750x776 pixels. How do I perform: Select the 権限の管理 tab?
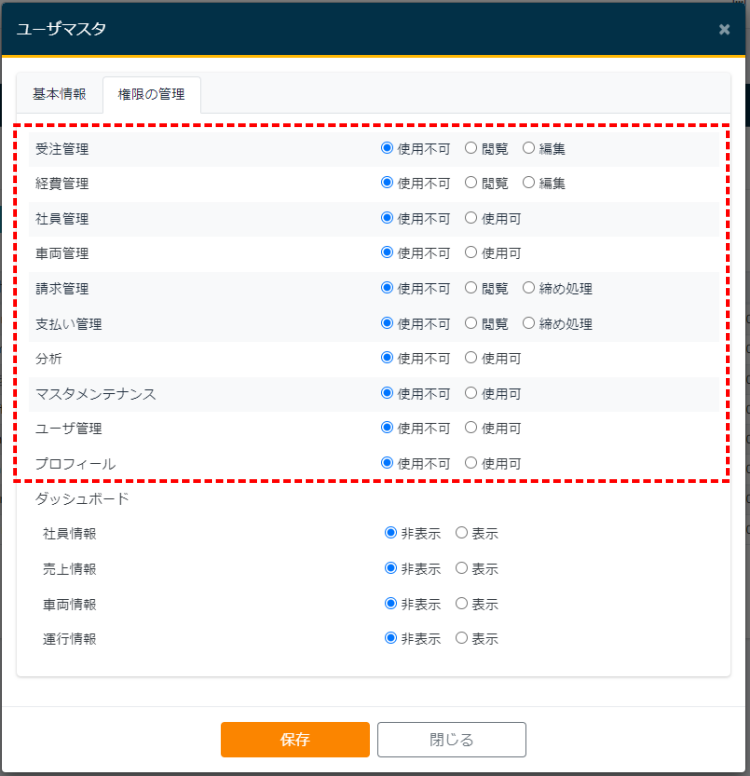tap(151, 95)
